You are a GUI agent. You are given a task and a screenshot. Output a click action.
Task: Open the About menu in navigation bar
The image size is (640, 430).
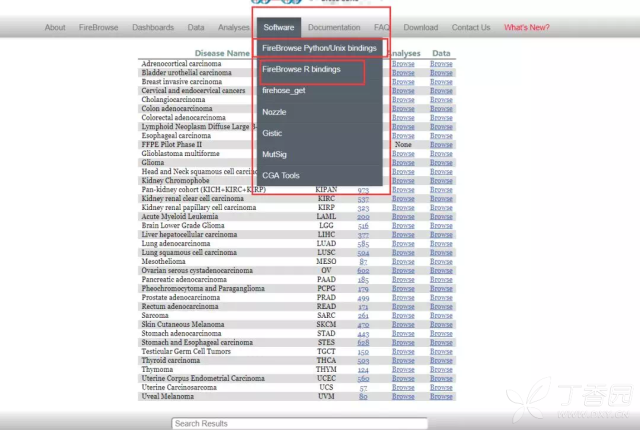coord(55,28)
